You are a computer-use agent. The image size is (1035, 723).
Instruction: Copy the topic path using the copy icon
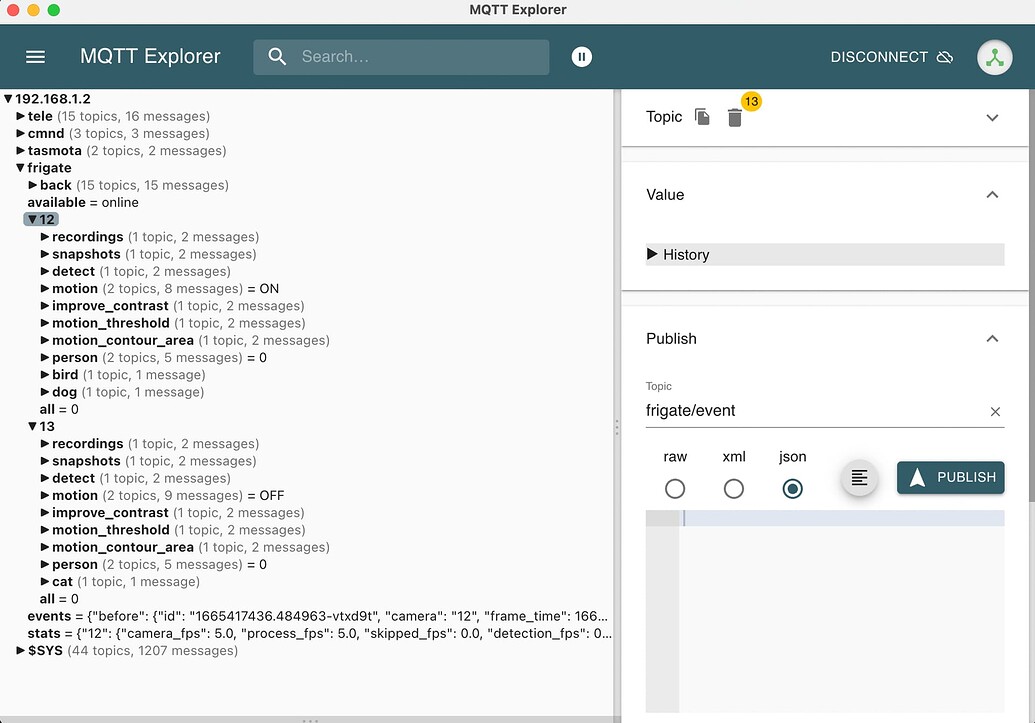(701, 117)
